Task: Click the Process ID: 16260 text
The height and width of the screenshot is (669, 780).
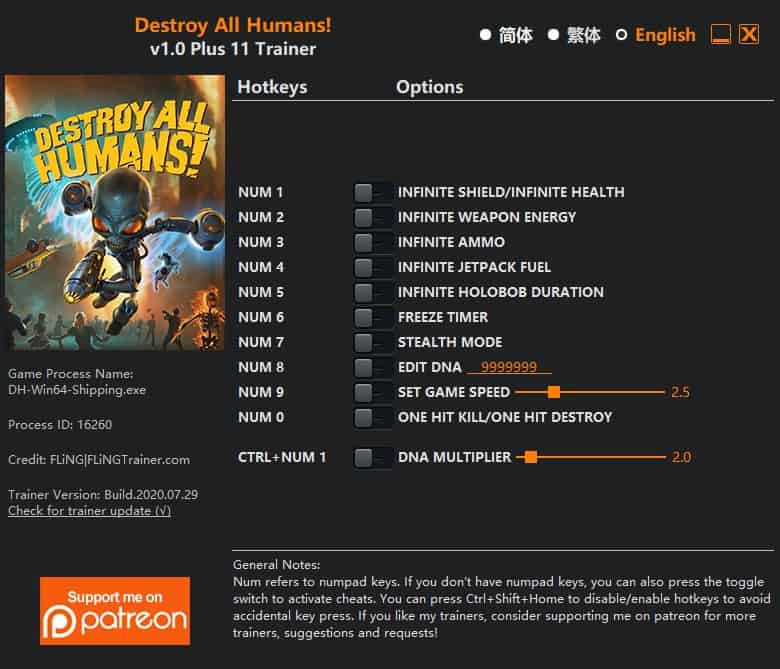Action: pyautogui.click(x=60, y=425)
